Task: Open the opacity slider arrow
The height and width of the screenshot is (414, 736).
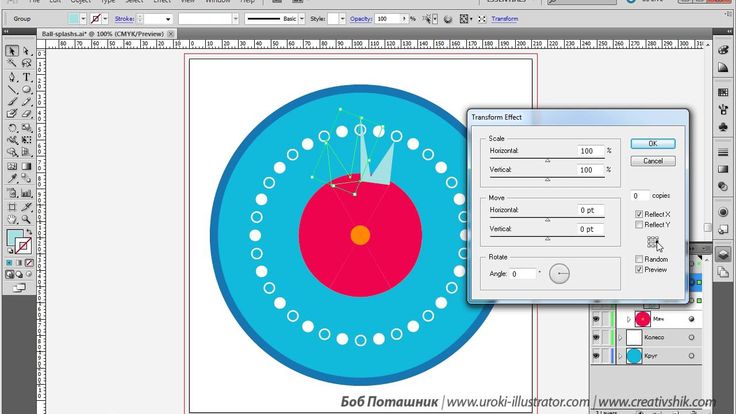Action: tap(404, 19)
